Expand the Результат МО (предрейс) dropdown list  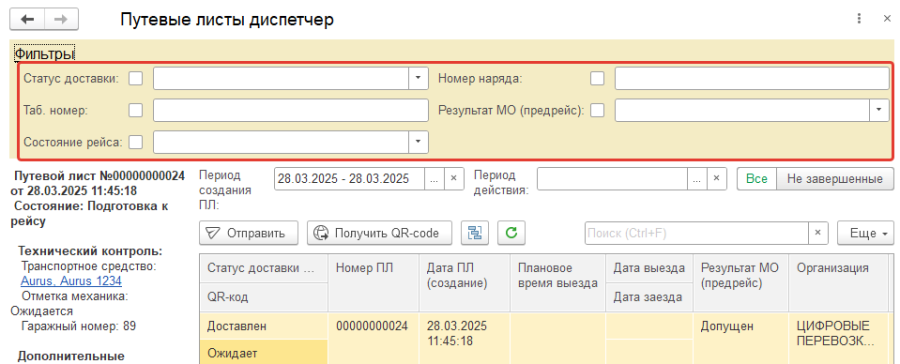[x=879, y=110]
